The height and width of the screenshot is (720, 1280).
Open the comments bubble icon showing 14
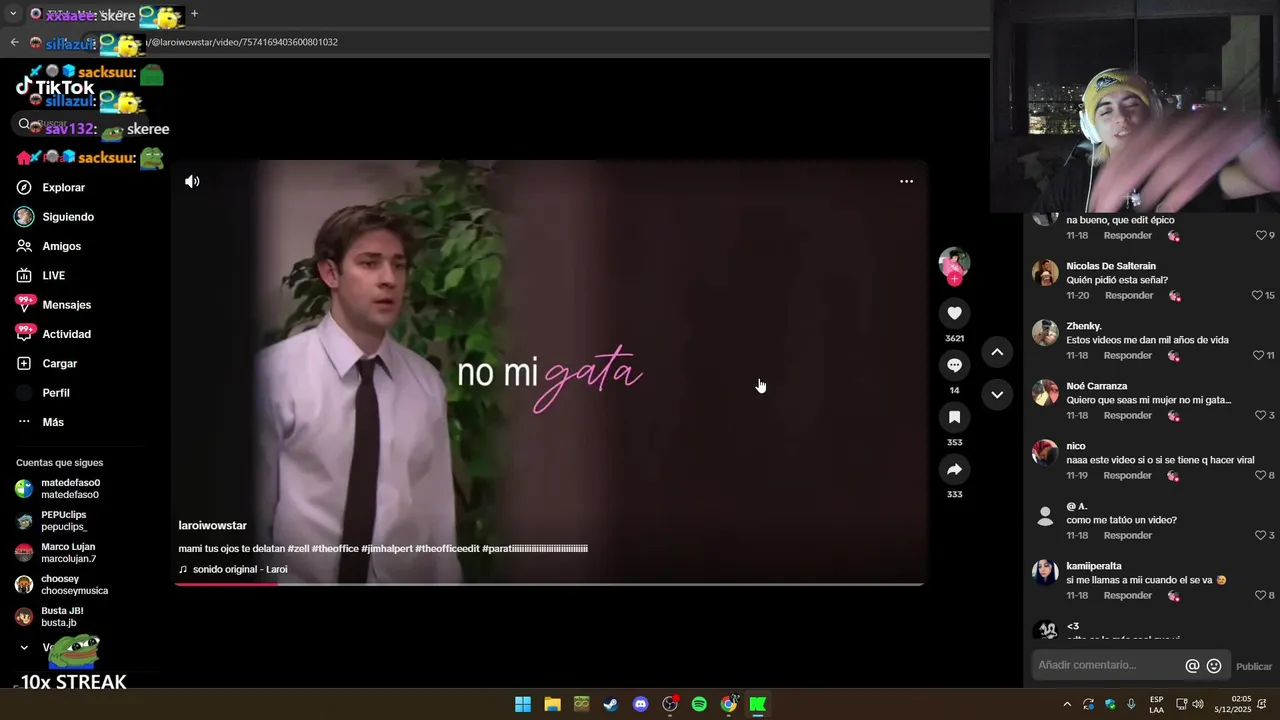click(x=954, y=365)
